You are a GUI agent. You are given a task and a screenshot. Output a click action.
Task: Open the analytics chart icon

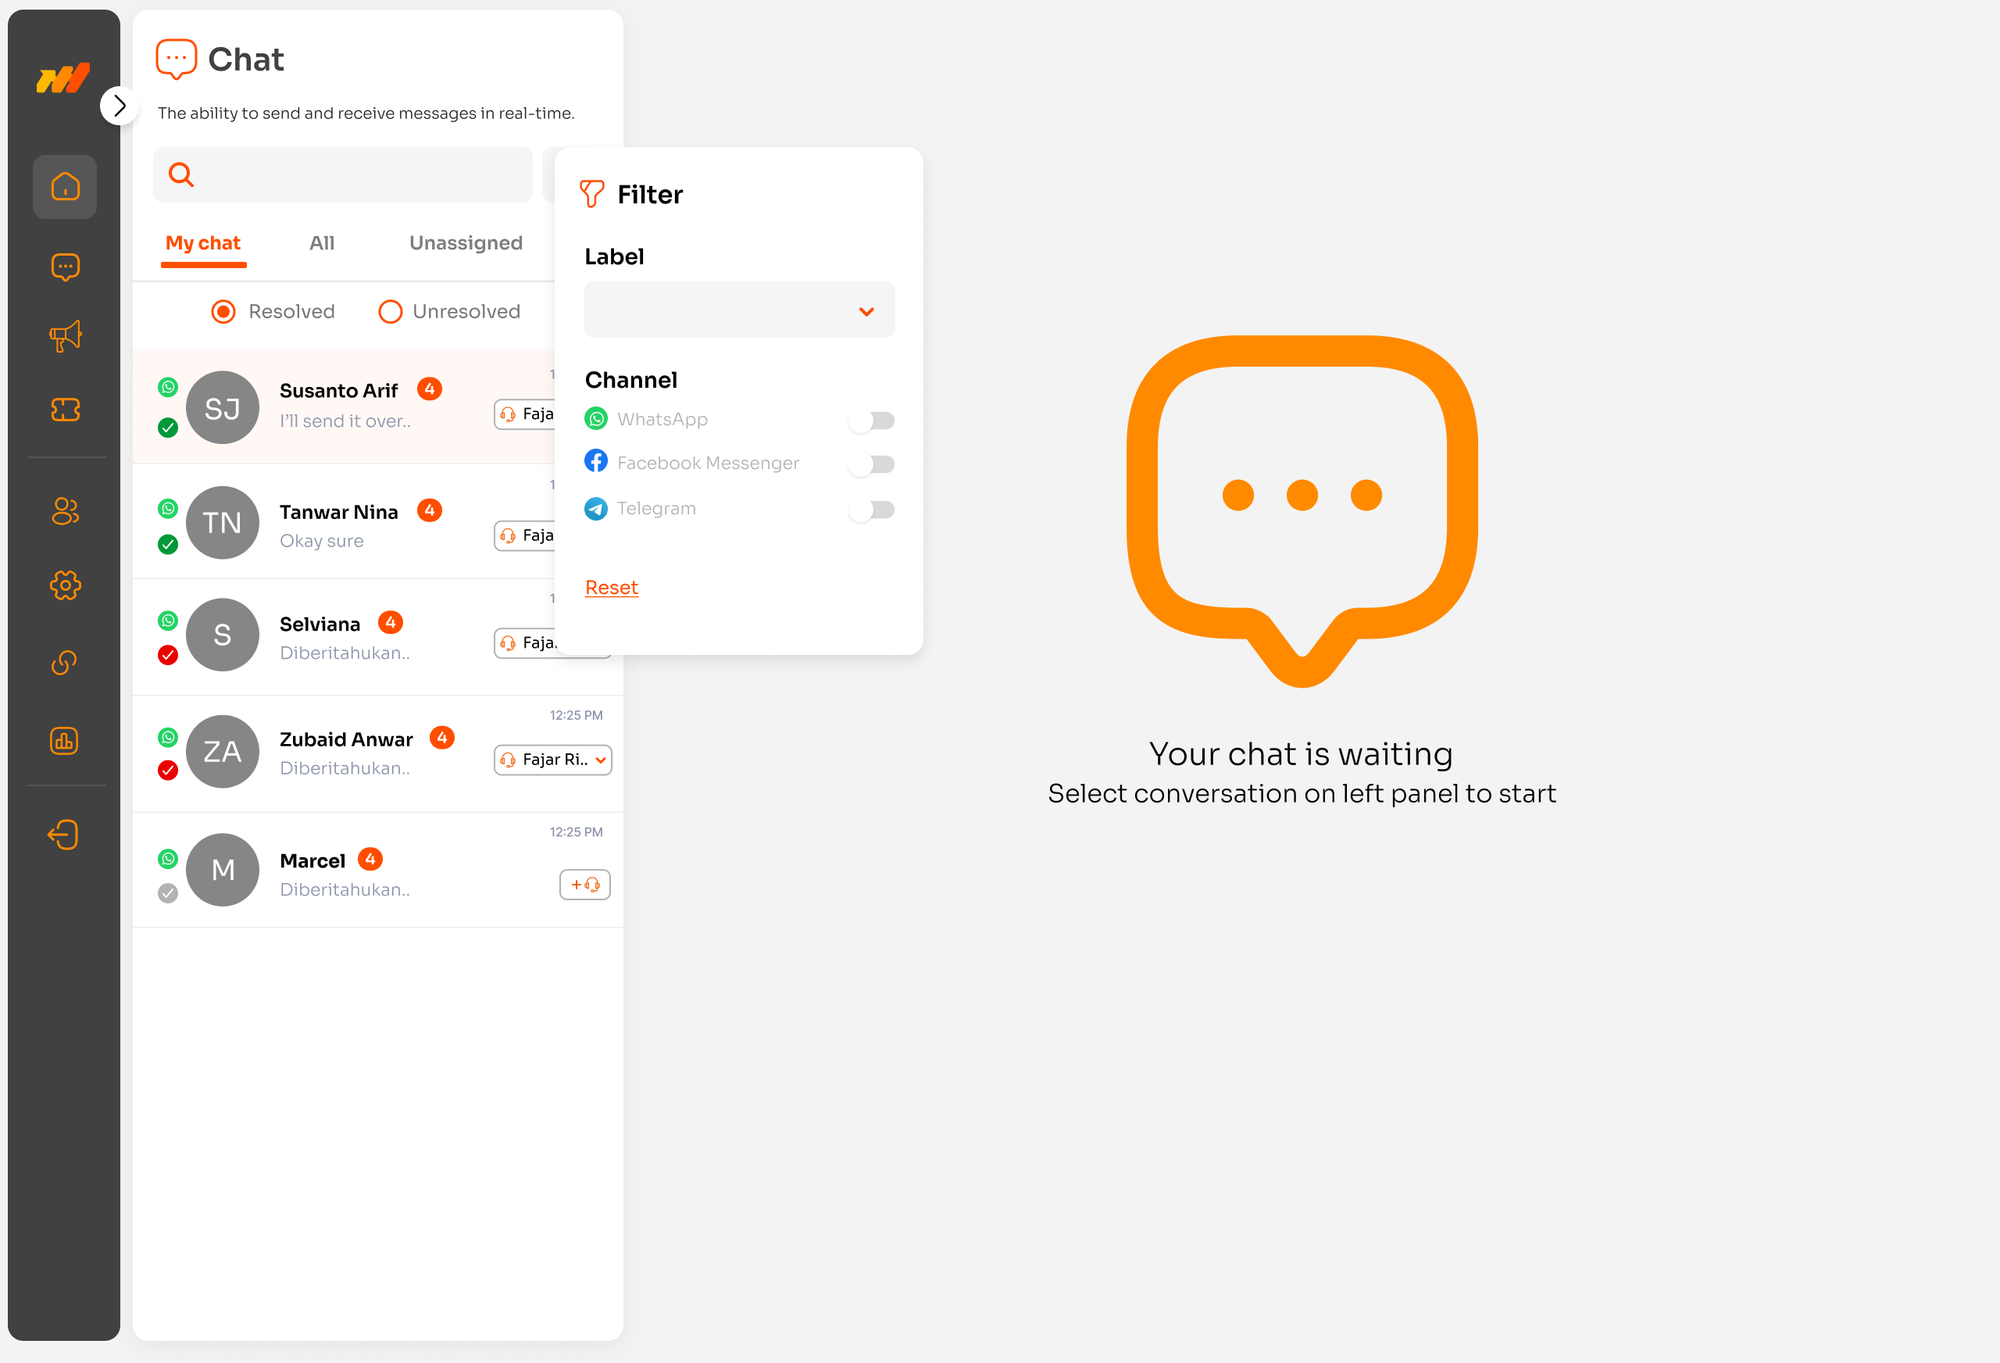click(x=65, y=741)
